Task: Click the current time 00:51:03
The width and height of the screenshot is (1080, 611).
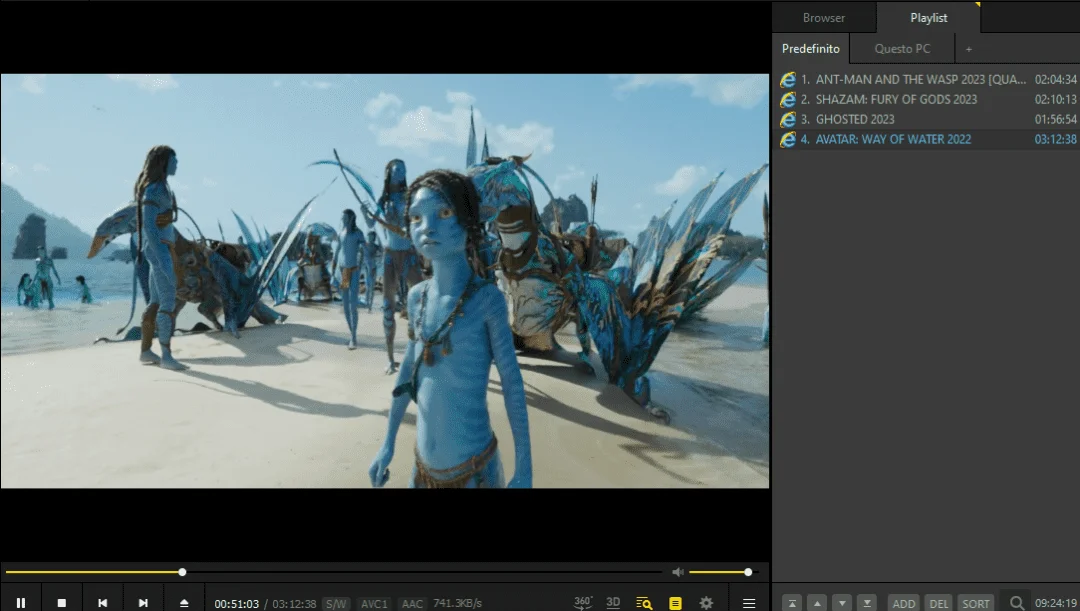Action: click(236, 603)
